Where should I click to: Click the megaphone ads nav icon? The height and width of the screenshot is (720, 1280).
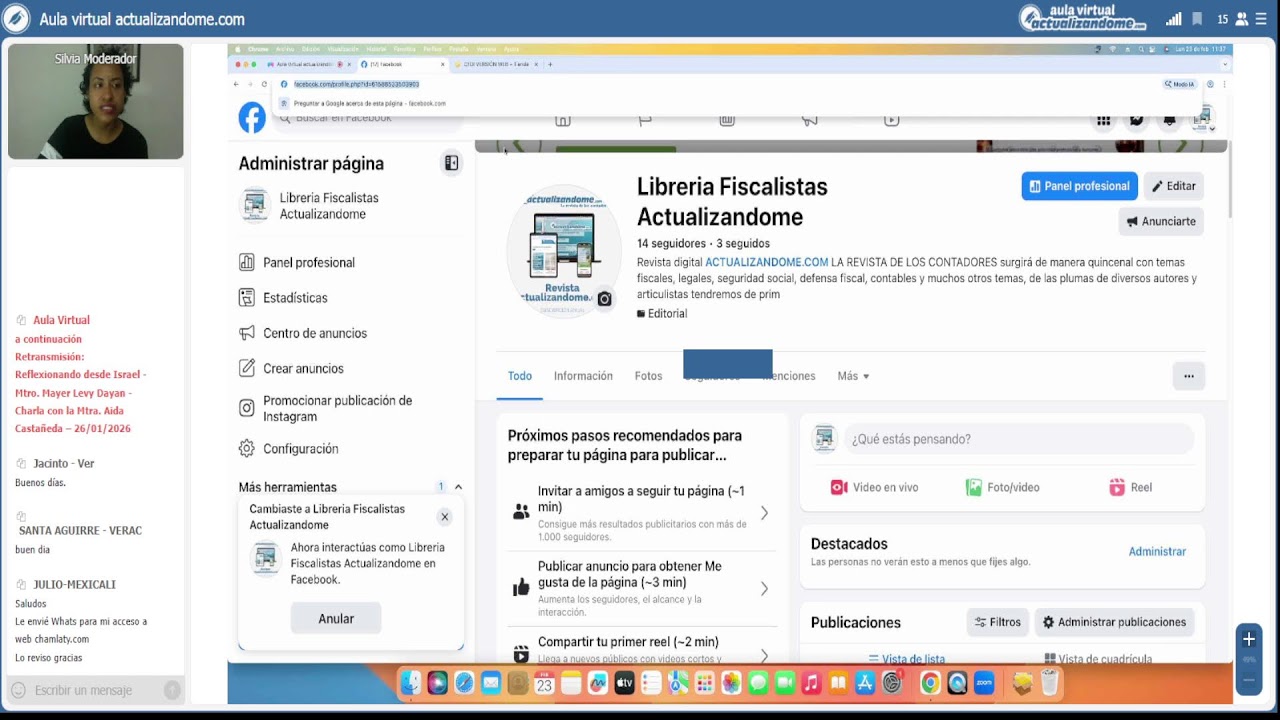coord(809,120)
